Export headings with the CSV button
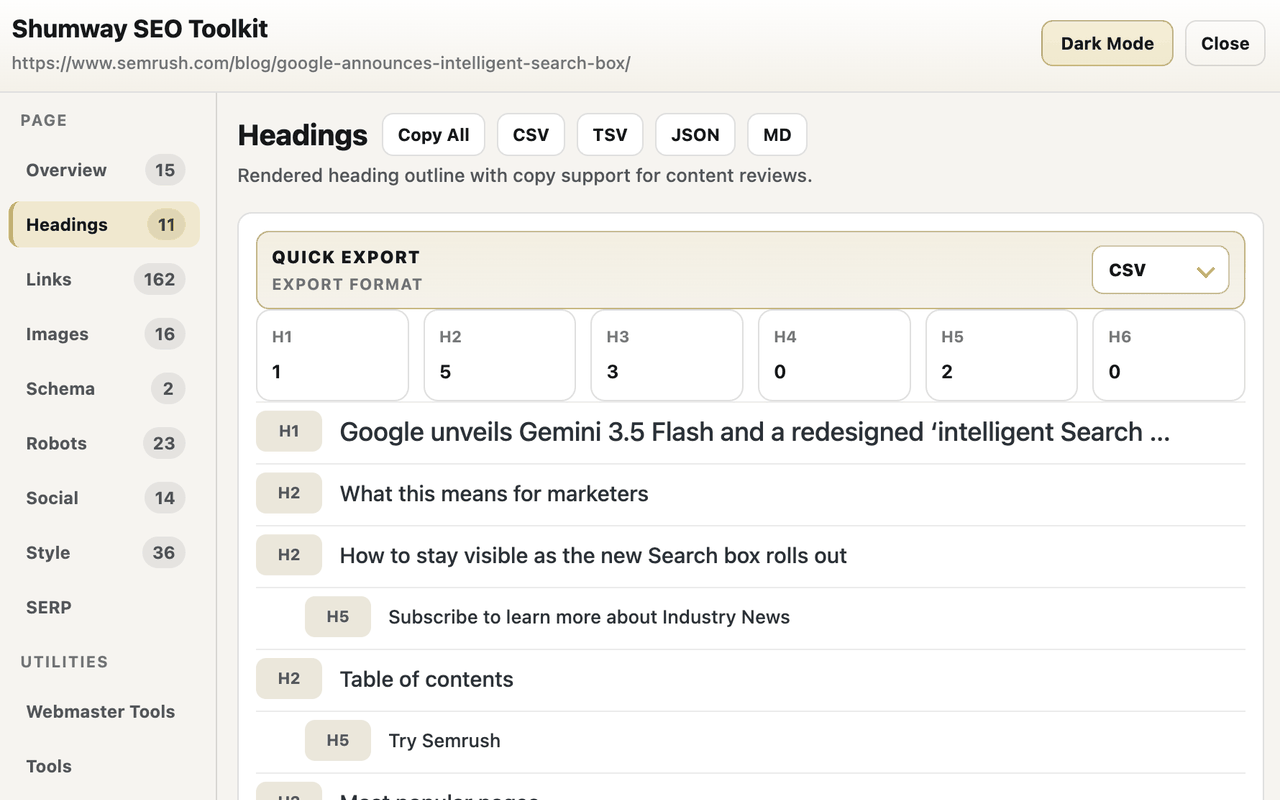Viewport: 1280px width, 800px height. [x=531, y=135]
